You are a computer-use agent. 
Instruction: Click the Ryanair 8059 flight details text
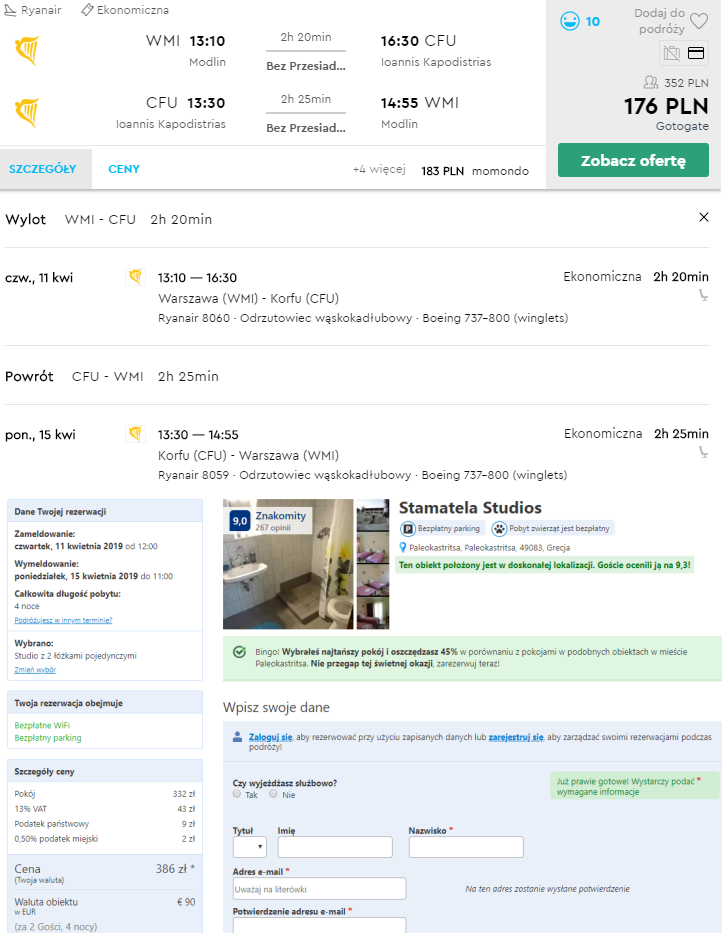coord(362,475)
